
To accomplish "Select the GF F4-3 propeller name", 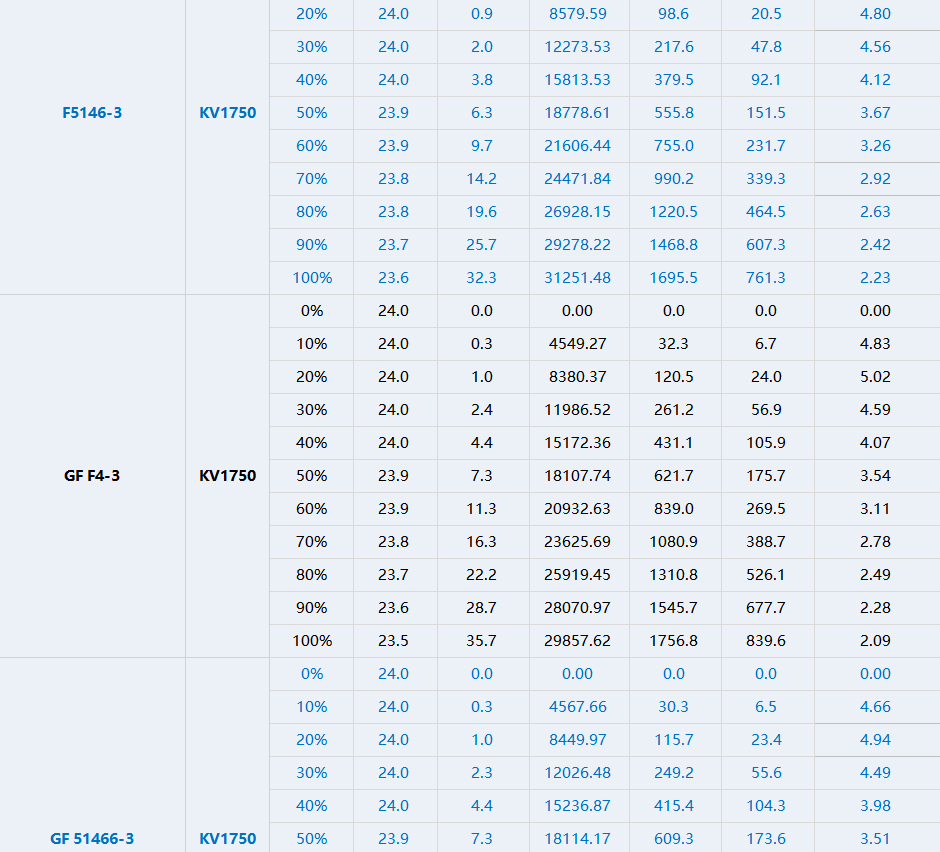I will [x=92, y=476].
